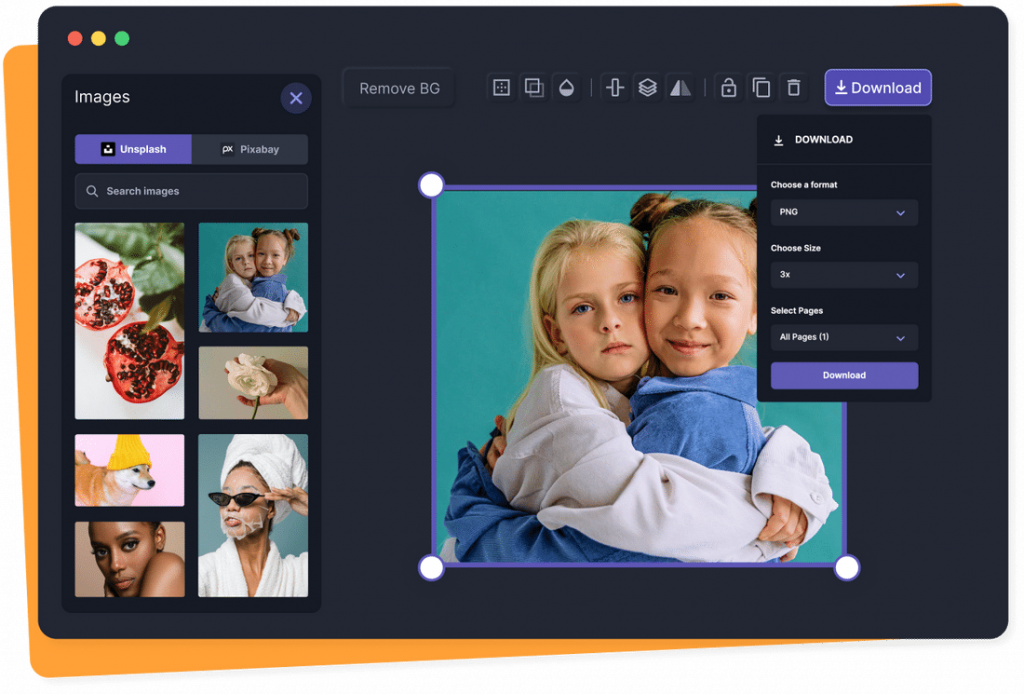This screenshot has width=1024, height=694.
Task: Click the alignment tool icon
Action: coord(614,87)
